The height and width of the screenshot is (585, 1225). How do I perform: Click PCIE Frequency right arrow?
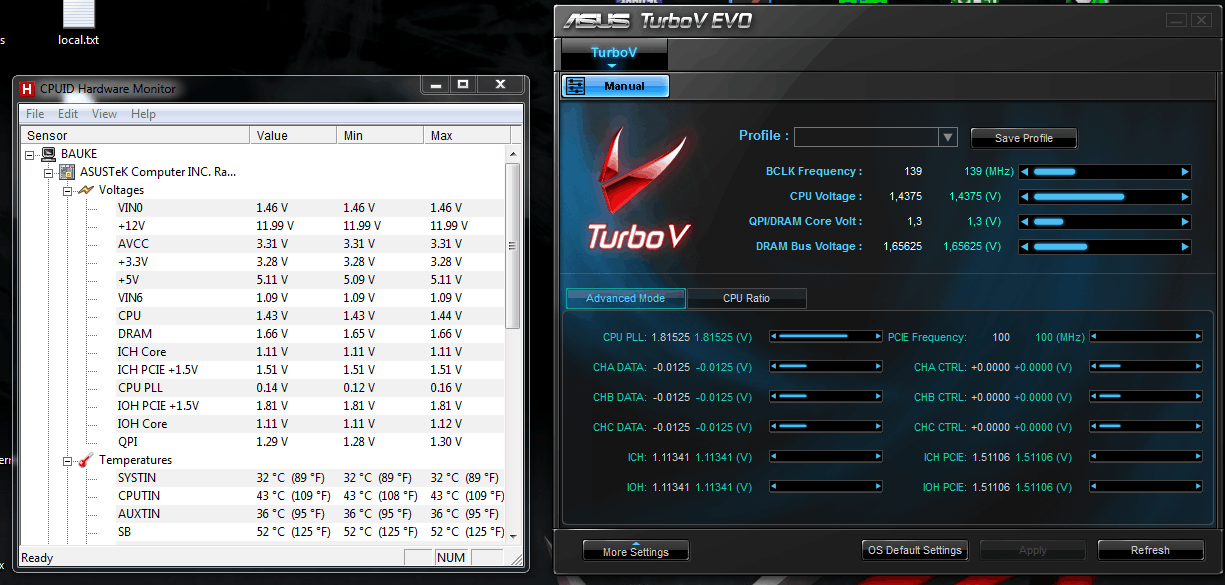point(1196,337)
